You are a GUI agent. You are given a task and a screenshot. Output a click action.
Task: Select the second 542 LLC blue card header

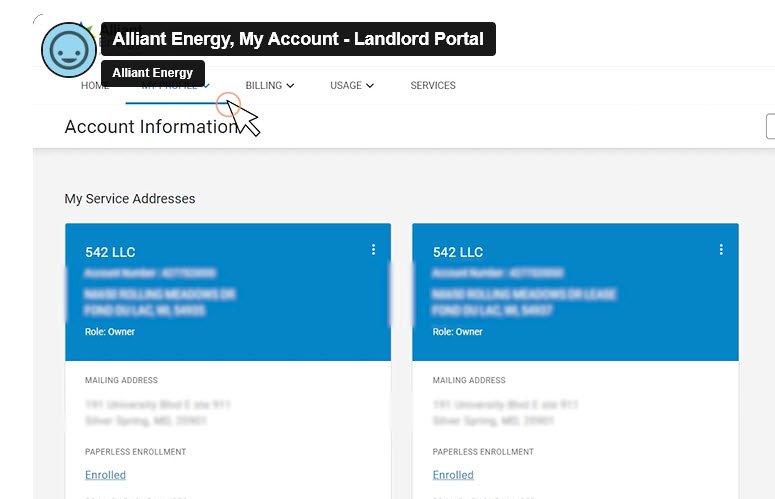(x=575, y=292)
